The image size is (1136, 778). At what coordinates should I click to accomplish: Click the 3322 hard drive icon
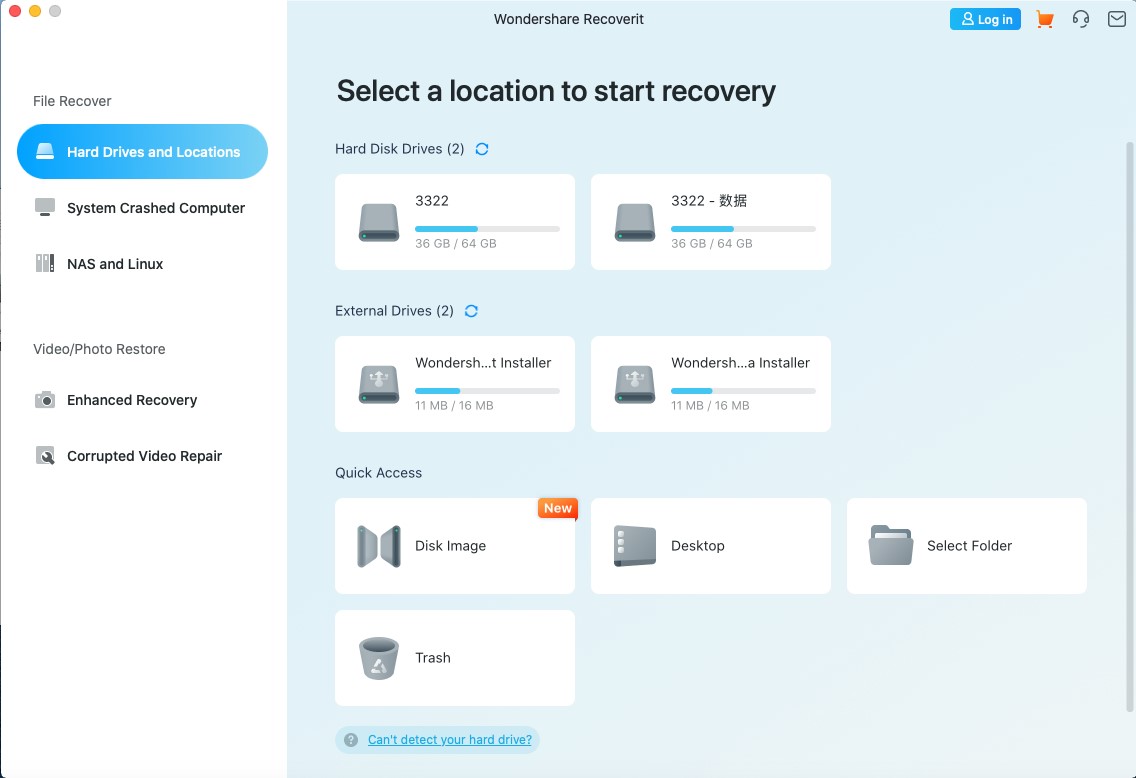click(x=379, y=222)
